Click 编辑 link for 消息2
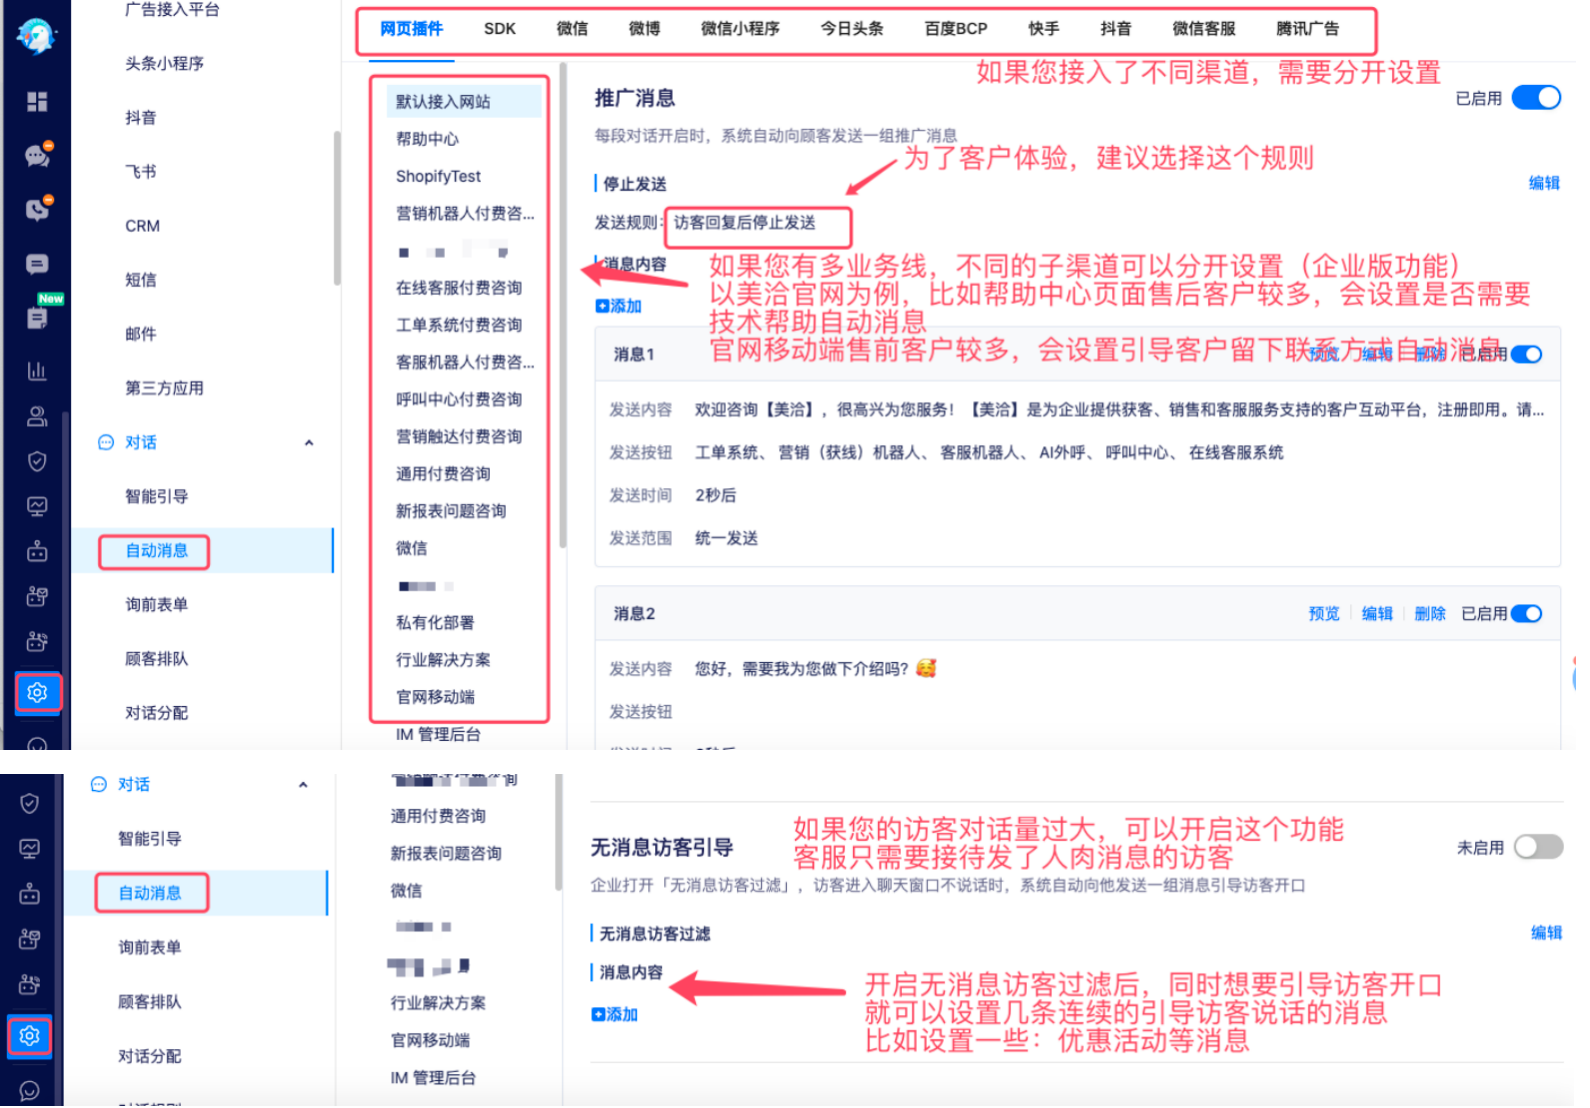The image size is (1590, 1108). pos(1377,614)
